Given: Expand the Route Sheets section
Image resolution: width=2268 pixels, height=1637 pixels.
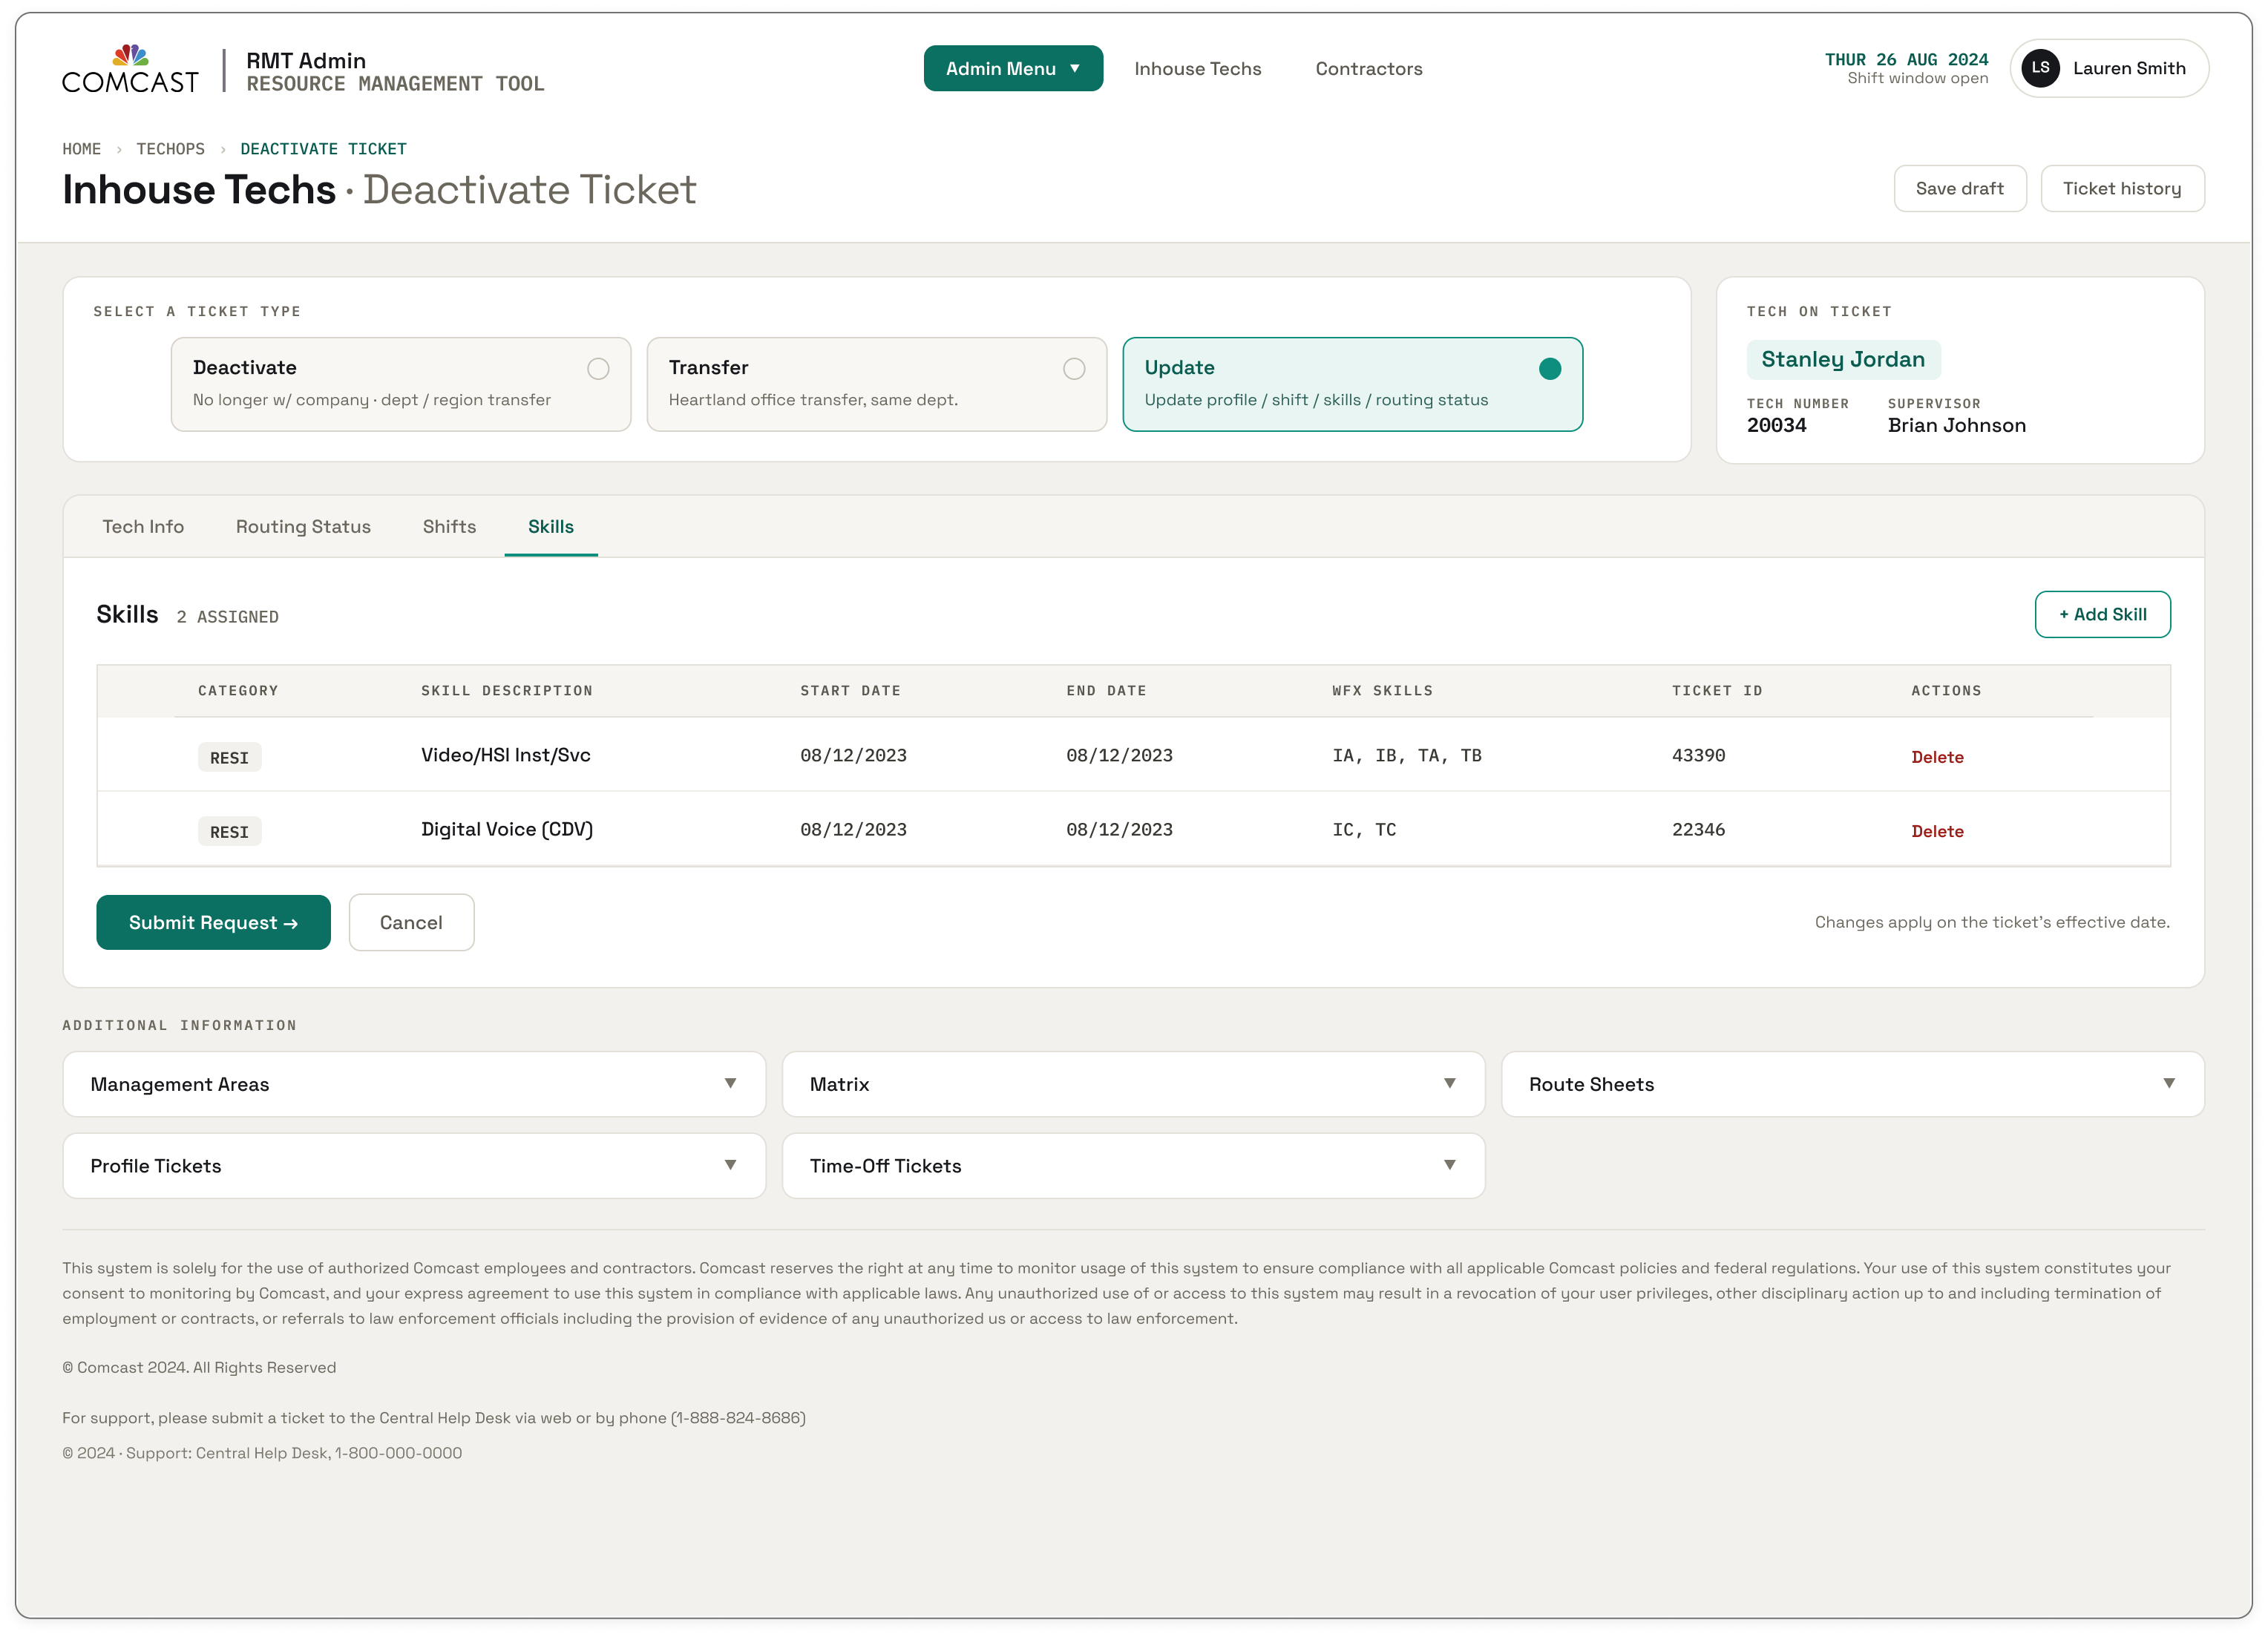Looking at the screenshot, I should tap(1852, 1084).
